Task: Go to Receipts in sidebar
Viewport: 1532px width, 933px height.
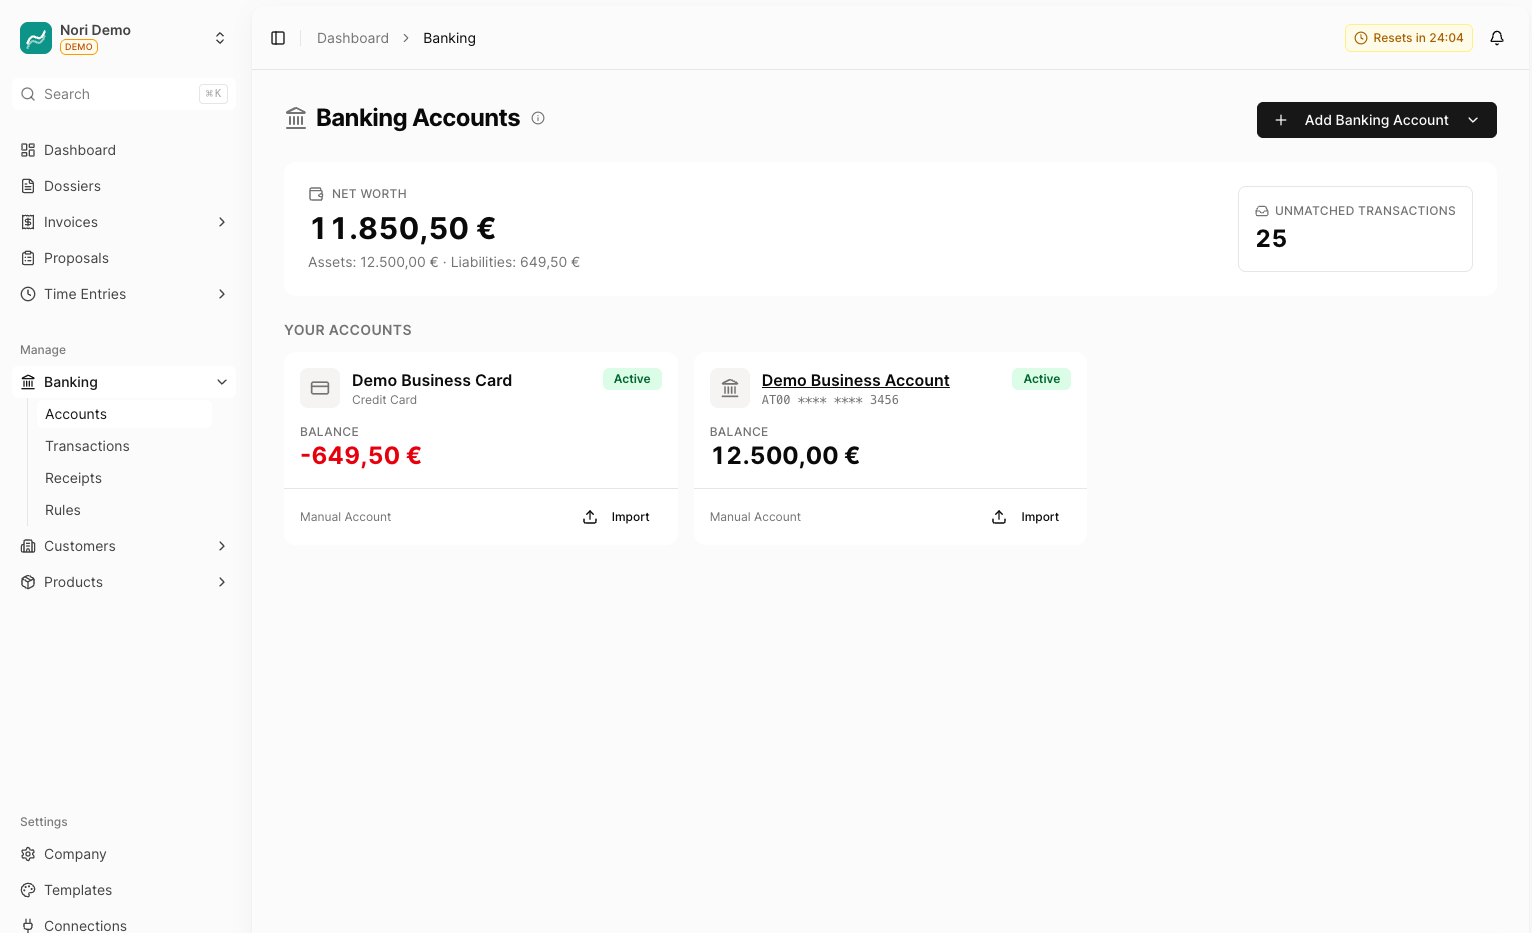Action: tap(73, 478)
